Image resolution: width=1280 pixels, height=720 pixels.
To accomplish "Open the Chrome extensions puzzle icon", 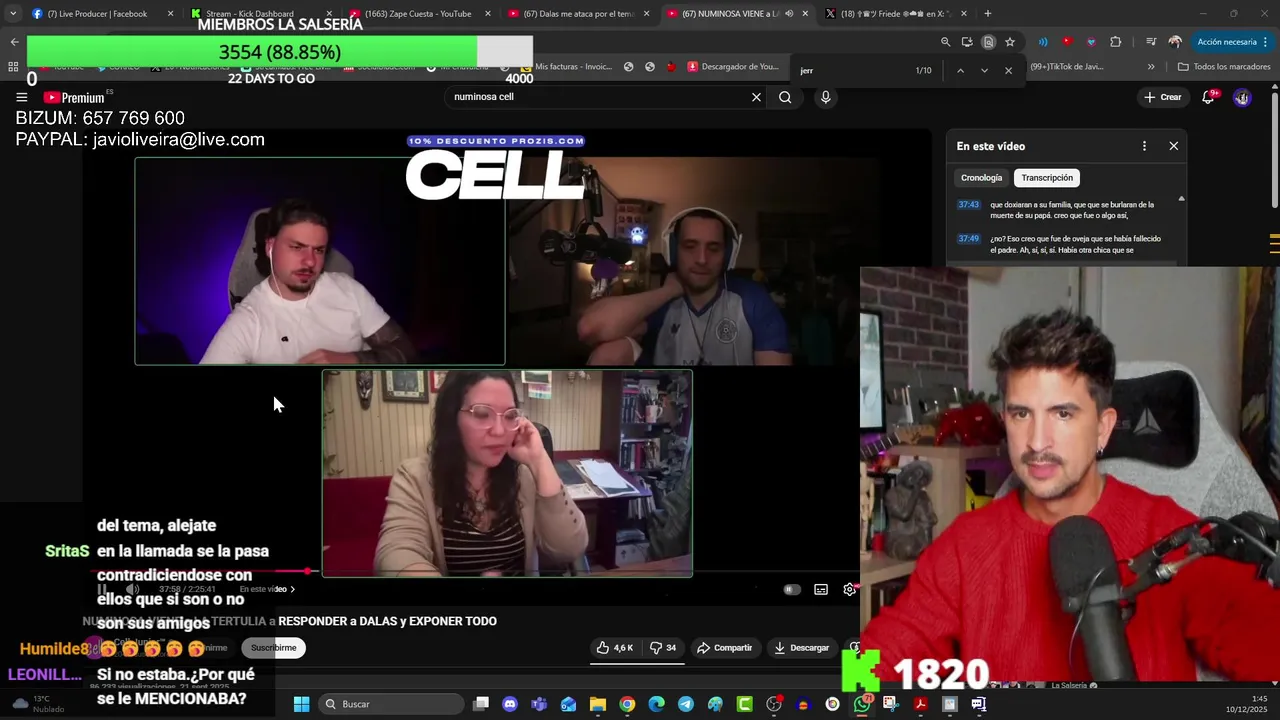I will point(1116,42).
